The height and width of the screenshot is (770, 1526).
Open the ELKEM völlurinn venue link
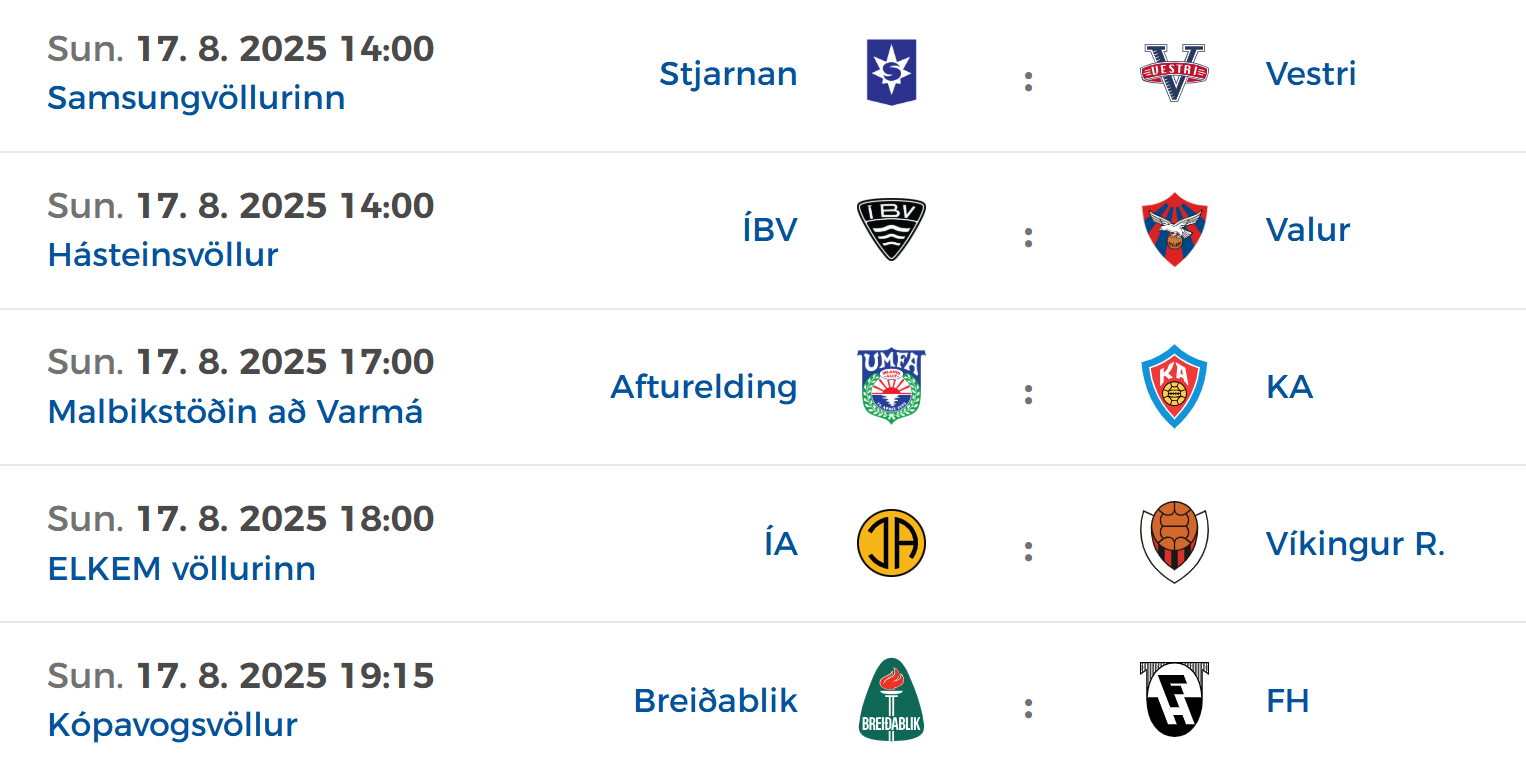click(x=182, y=568)
